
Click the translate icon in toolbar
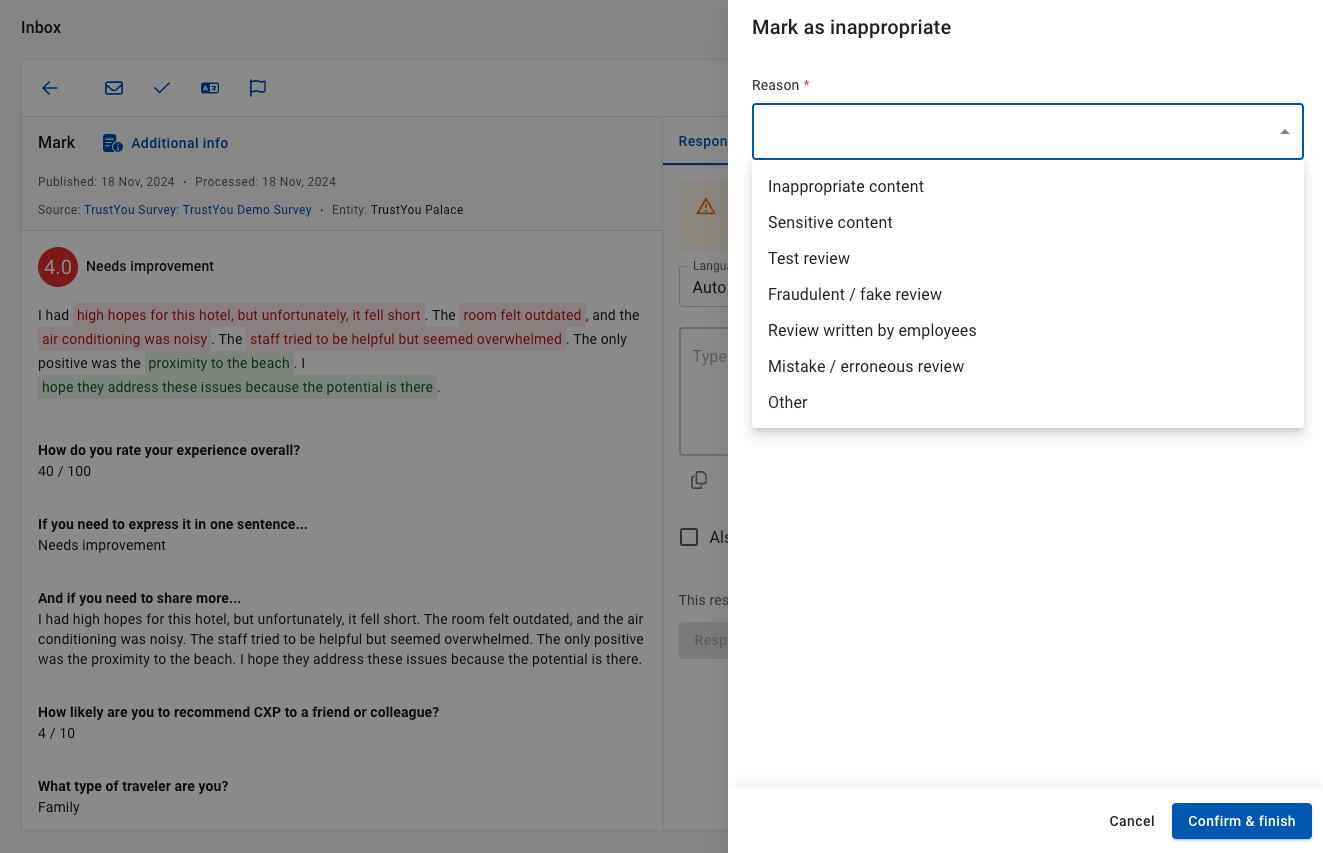click(210, 88)
